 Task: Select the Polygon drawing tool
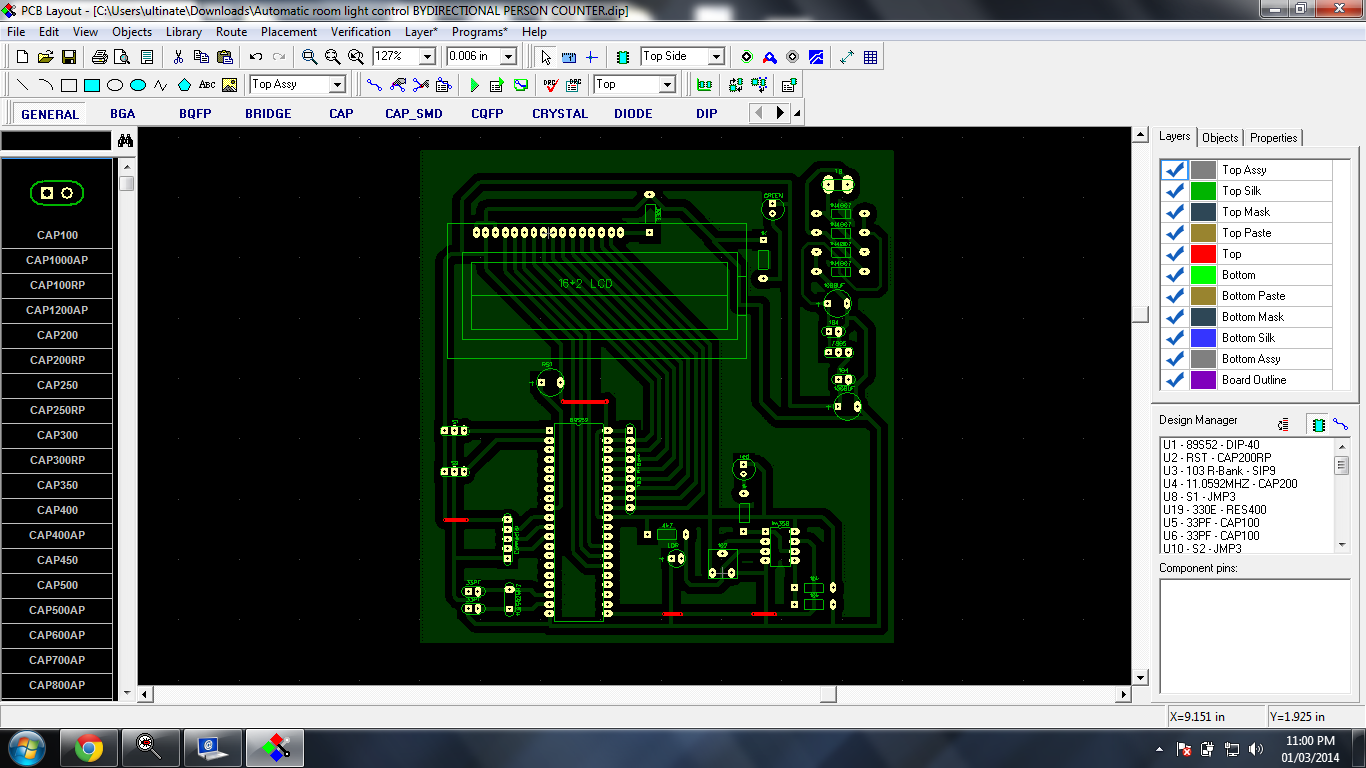pos(184,85)
